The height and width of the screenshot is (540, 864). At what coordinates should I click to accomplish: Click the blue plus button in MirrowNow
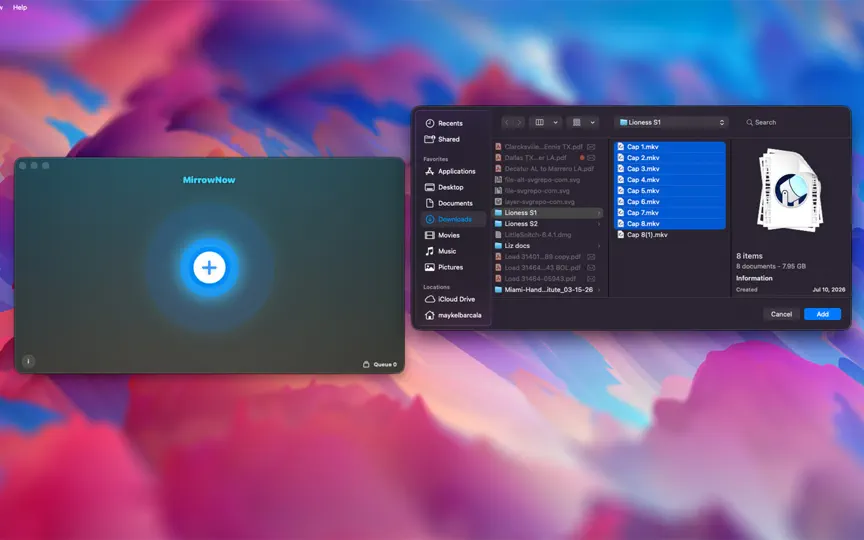(x=209, y=268)
